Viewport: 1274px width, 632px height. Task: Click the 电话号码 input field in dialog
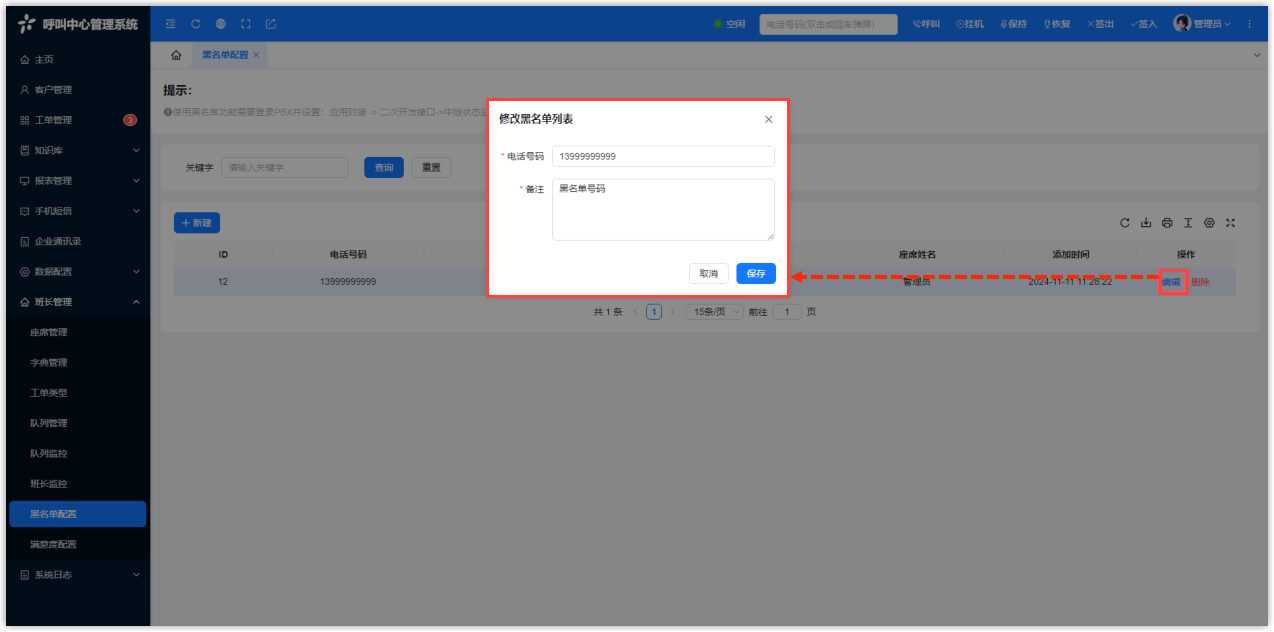coord(662,156)
